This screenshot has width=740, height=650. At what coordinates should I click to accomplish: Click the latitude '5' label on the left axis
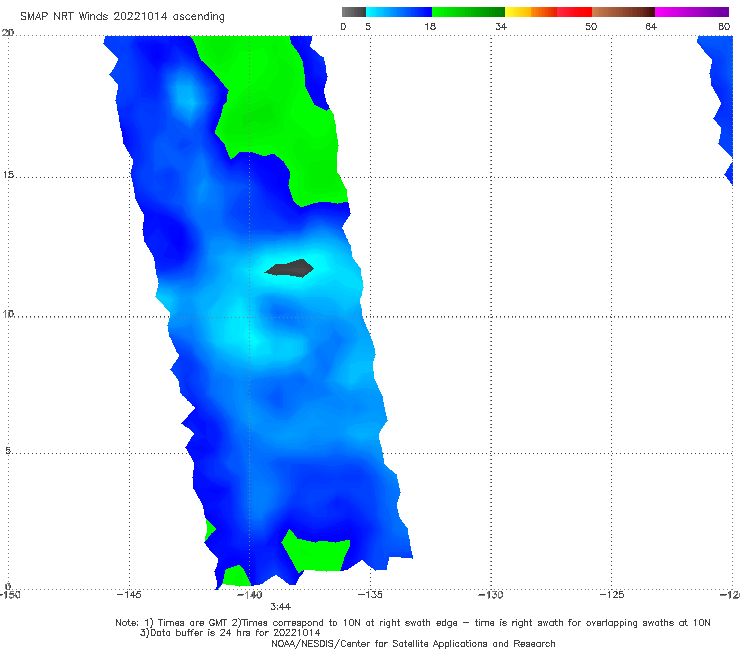point(8,451)
